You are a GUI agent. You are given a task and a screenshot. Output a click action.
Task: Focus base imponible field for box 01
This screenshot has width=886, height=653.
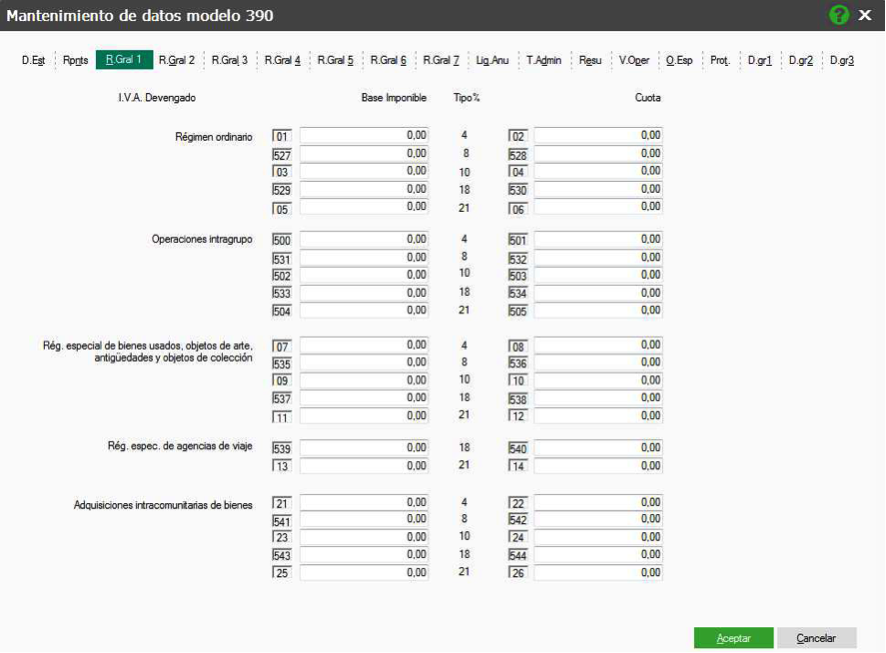point(364,135)
